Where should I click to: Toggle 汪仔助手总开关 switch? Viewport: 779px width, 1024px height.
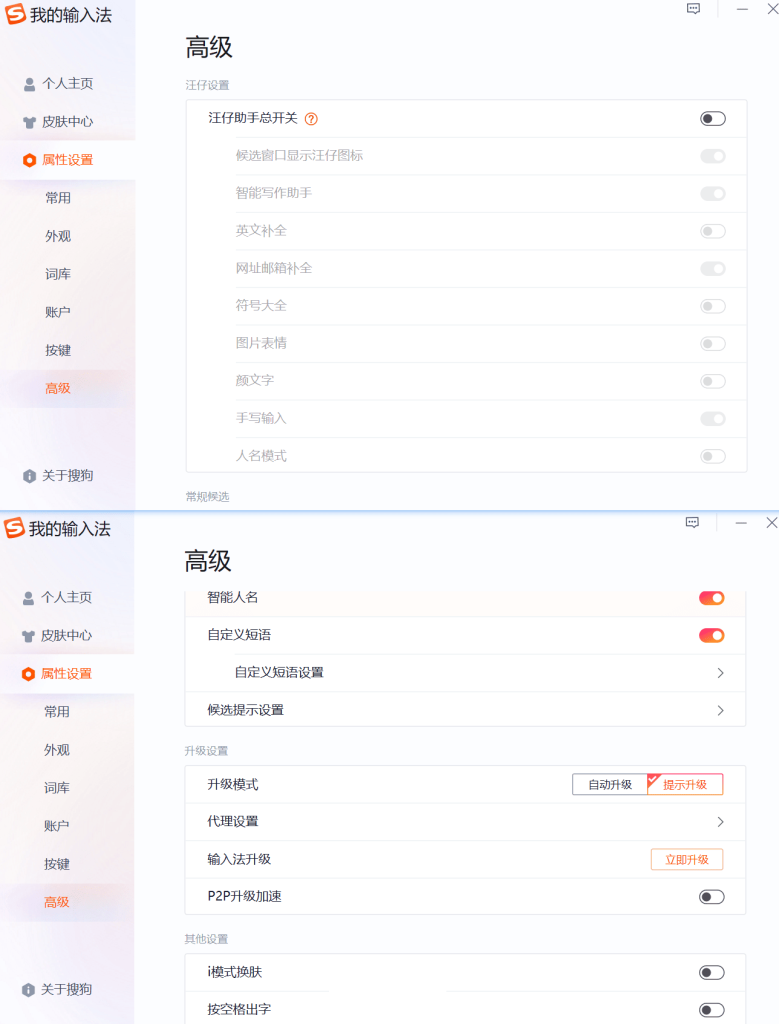[712, 119]
